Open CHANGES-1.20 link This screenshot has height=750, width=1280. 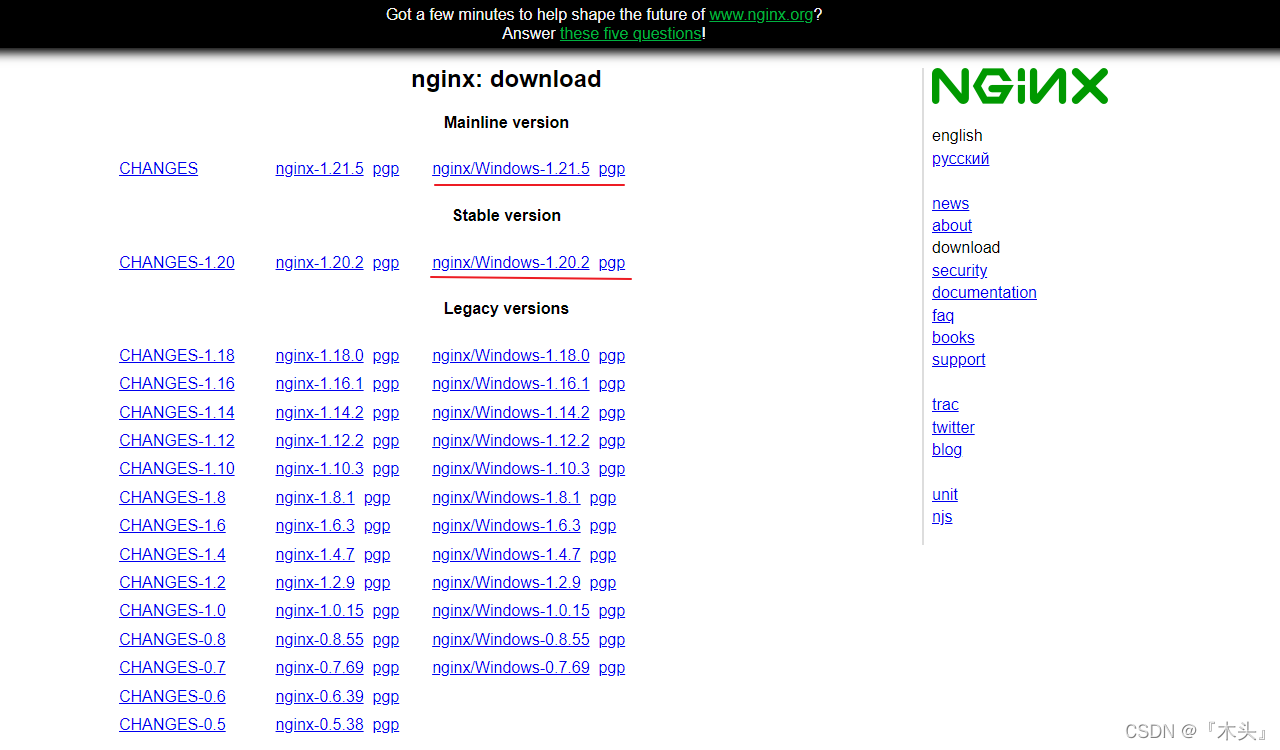pyautogui.click(x=177, y=262)
